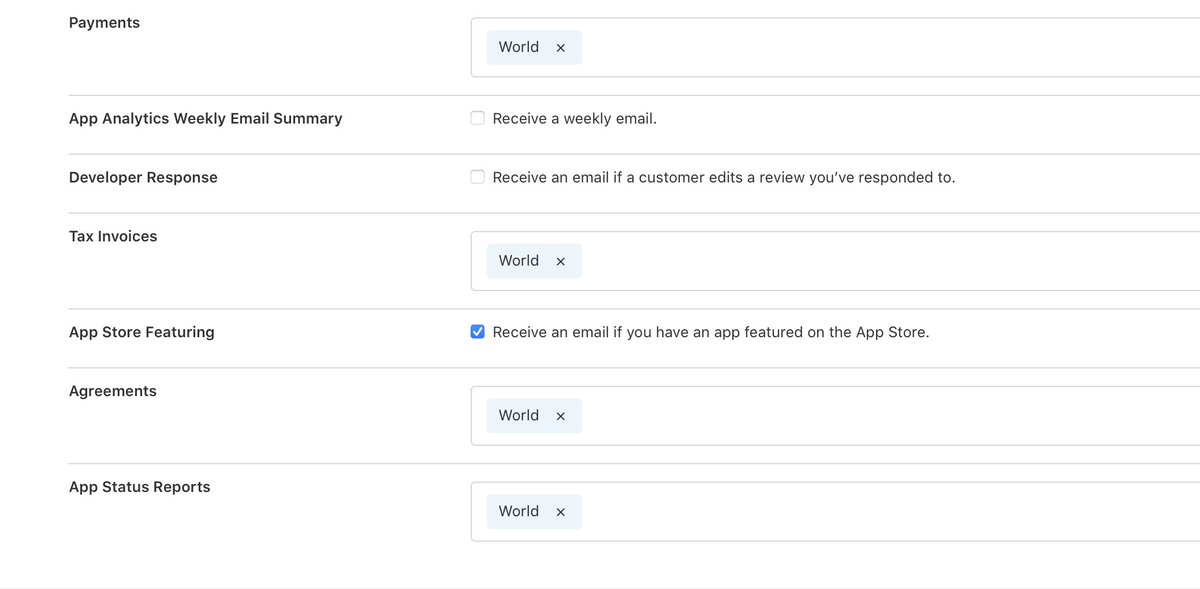The width and height of the screenshot is (1200, 589).
Task: Open the Tax Invoices territory selection field
Action: (x=835, y=261)
